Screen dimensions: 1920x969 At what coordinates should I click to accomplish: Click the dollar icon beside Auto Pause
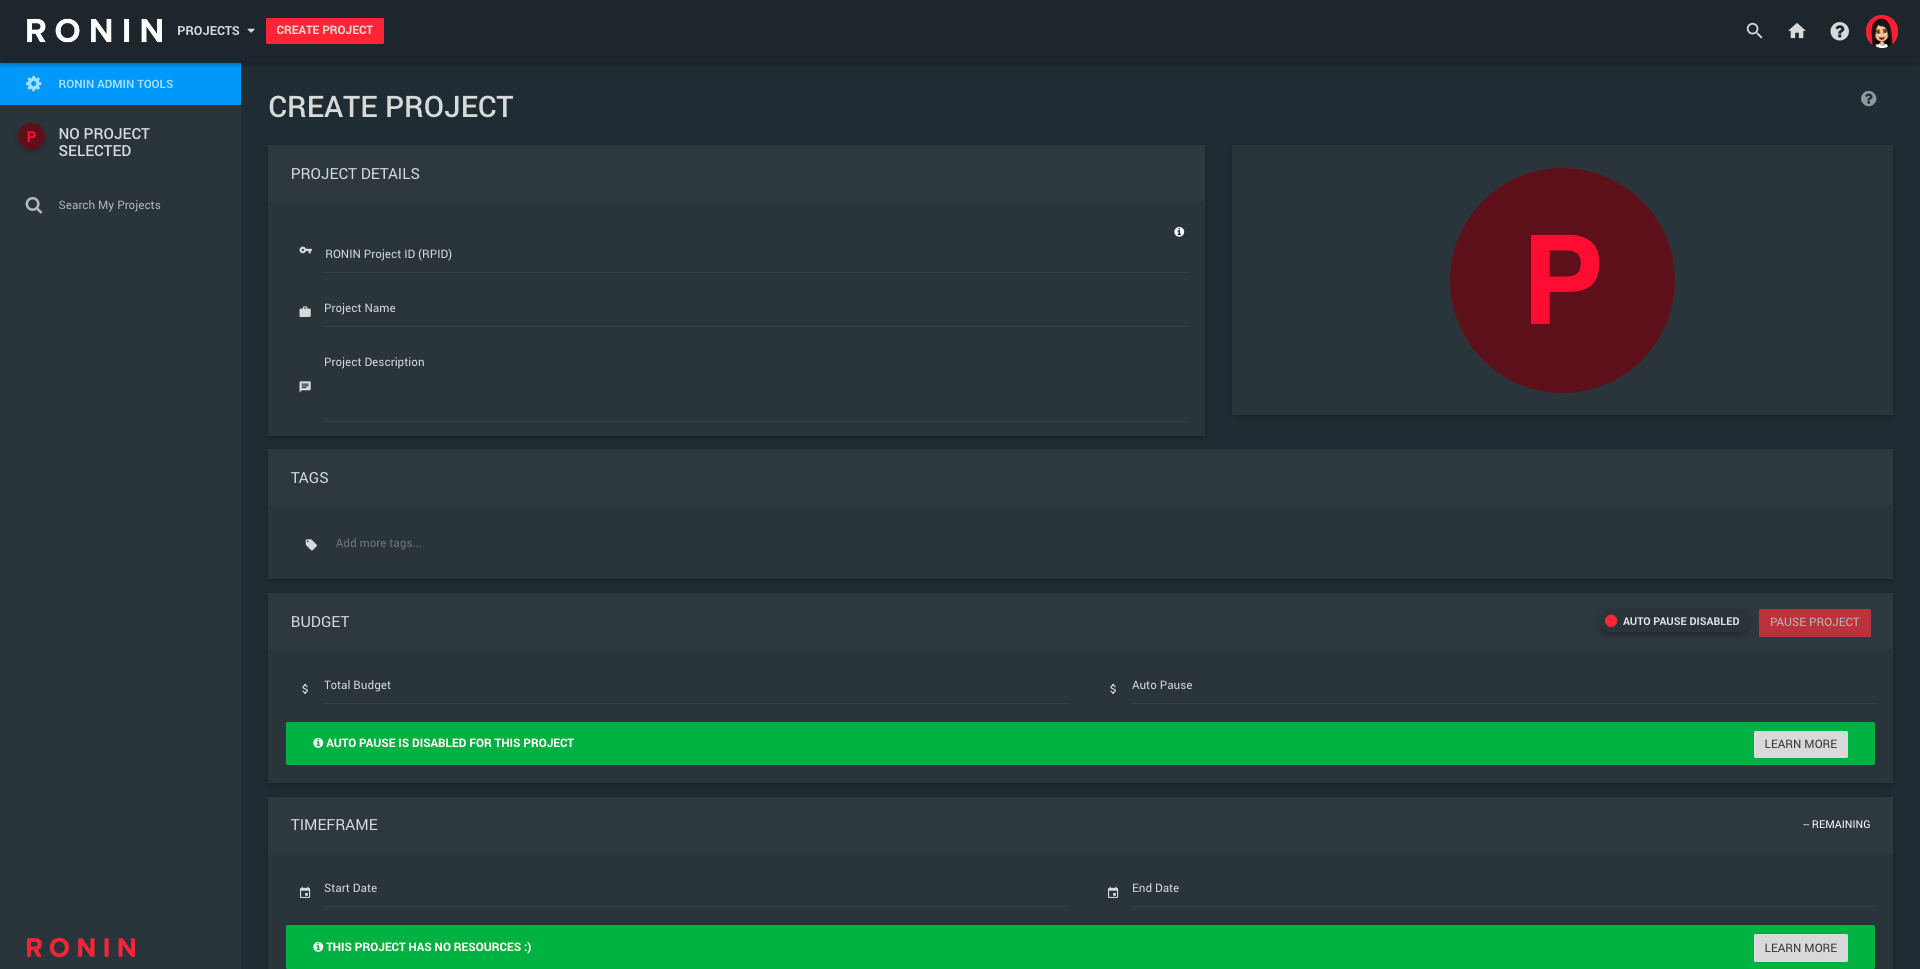tap(1113, 689)
